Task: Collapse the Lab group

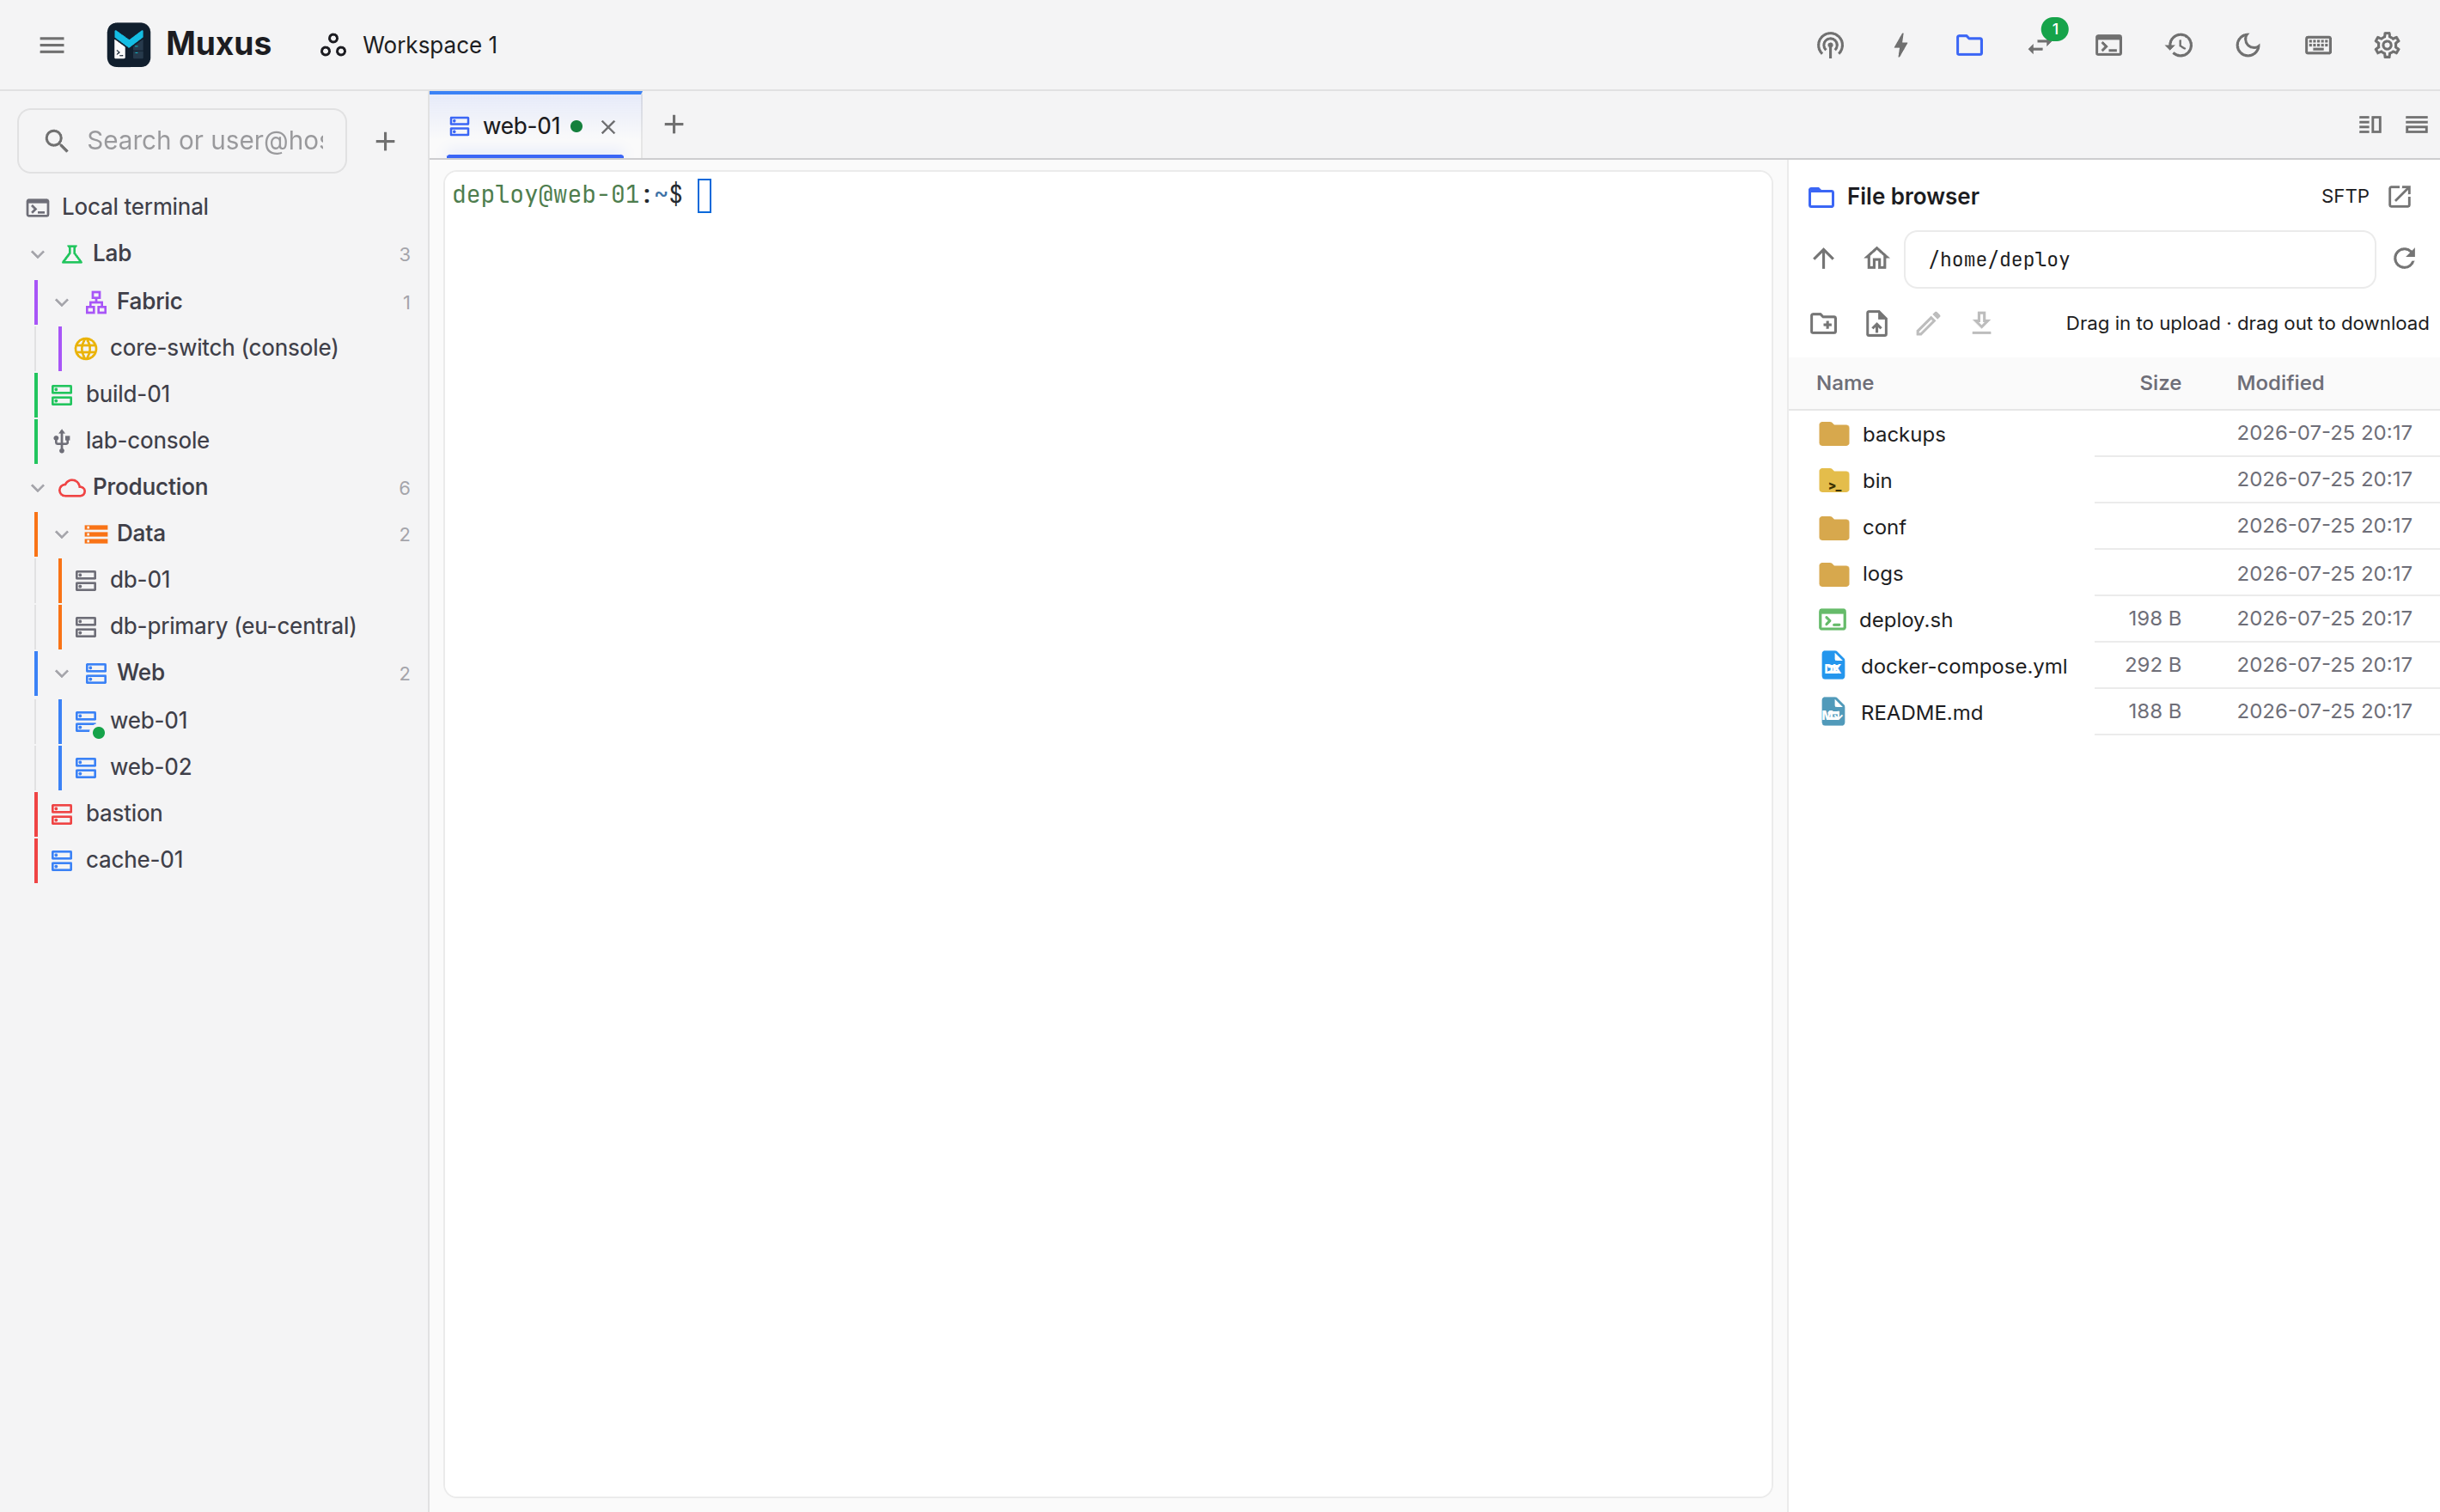Action: pyautogui.click(x=38, y=254)
